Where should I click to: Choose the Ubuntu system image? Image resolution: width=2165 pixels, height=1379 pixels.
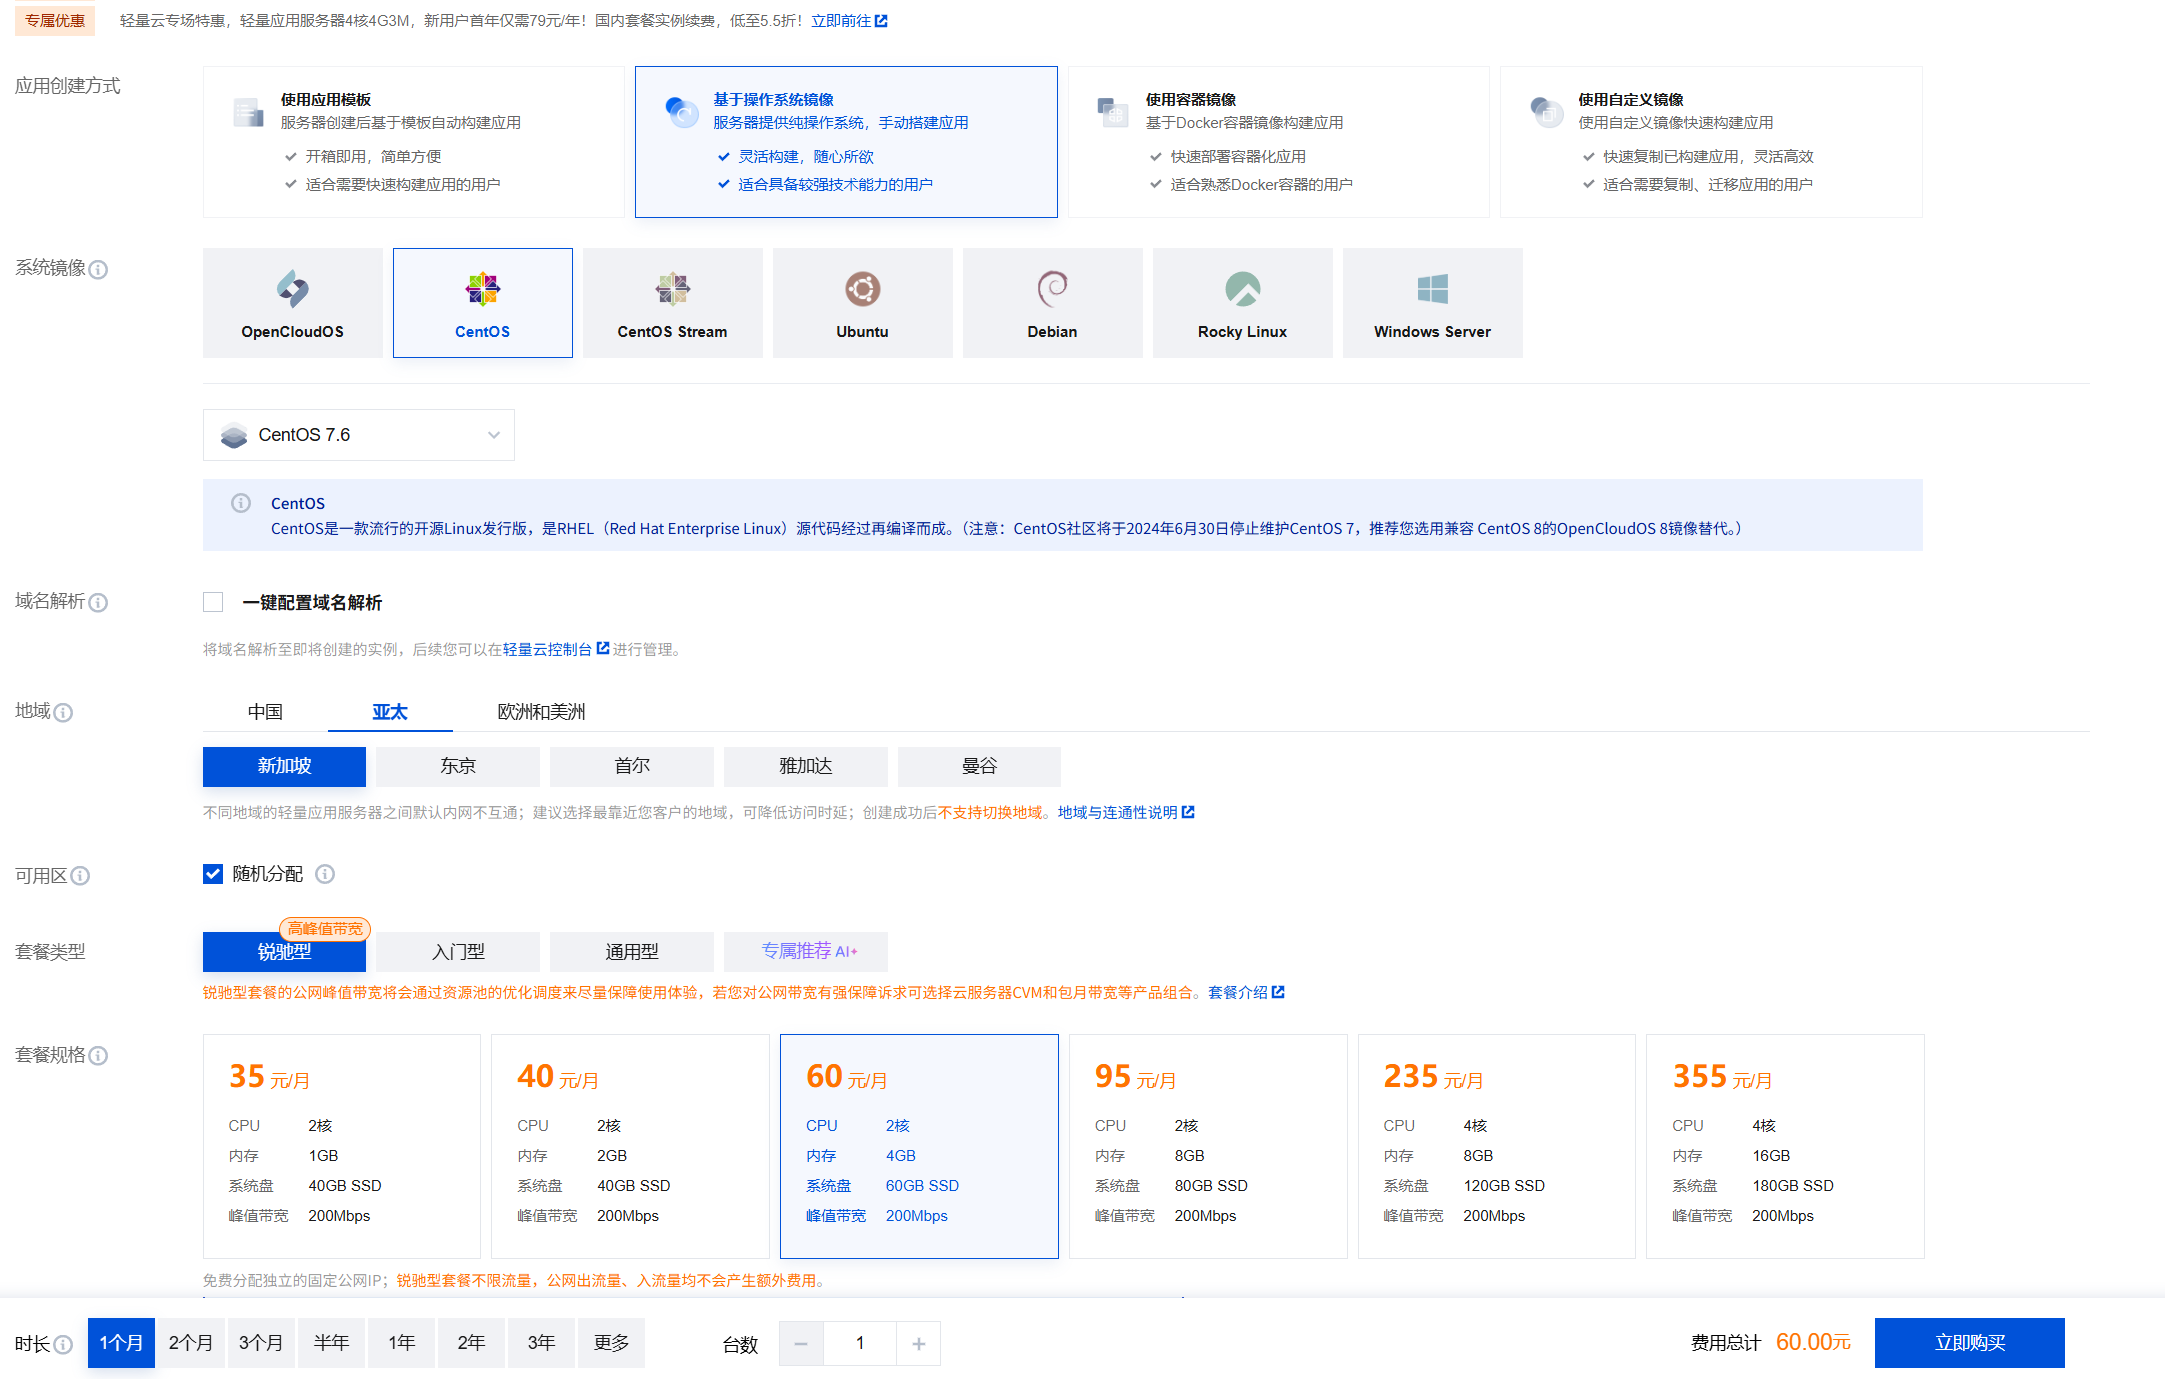[862, 302]
